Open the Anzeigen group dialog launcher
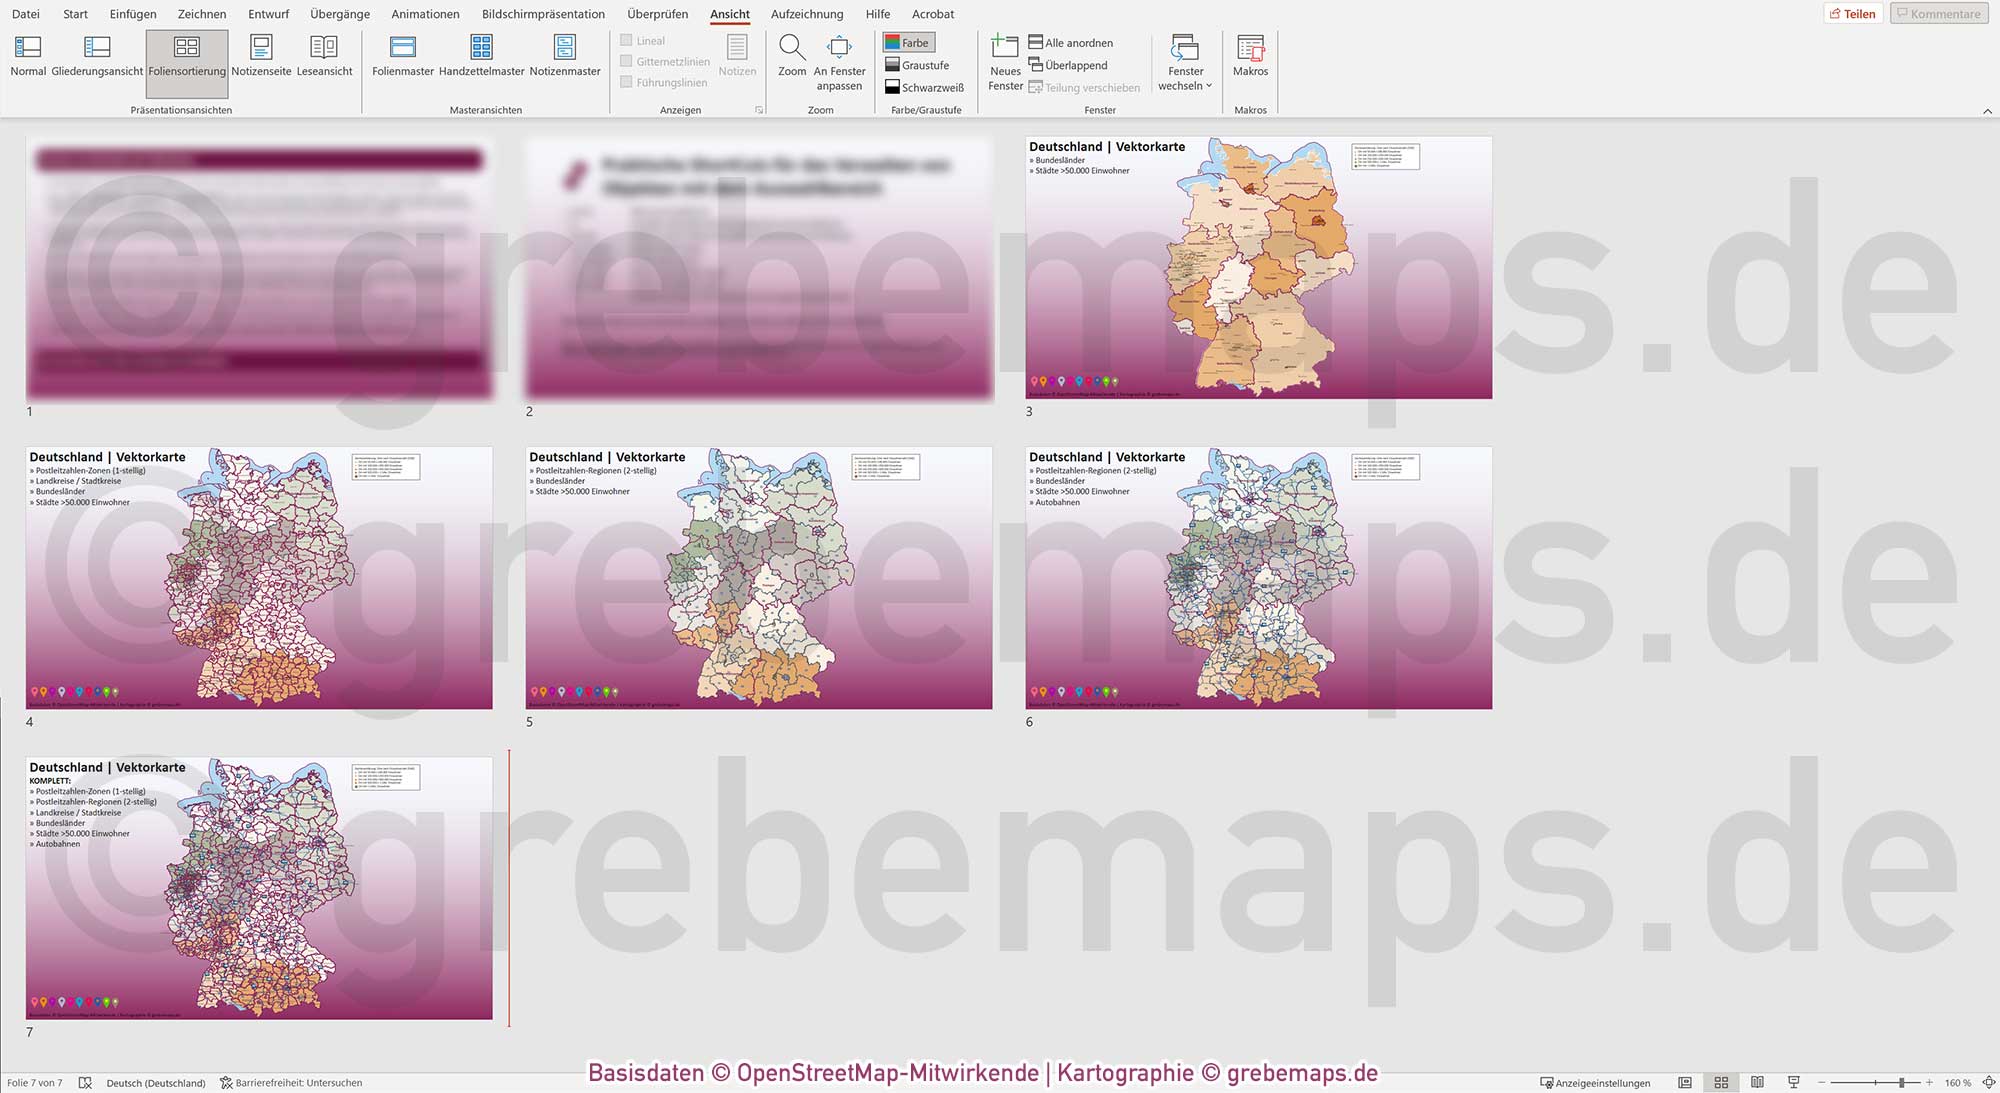2000x1093 pixels. (x=758, y=110)
